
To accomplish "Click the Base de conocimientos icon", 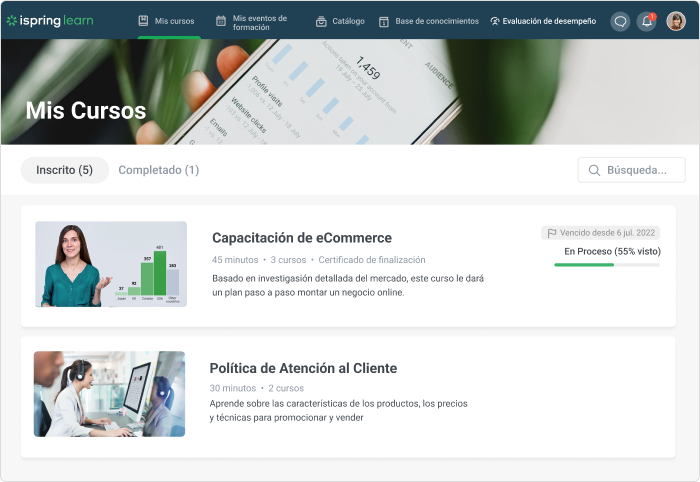I will tap(384, 21).
